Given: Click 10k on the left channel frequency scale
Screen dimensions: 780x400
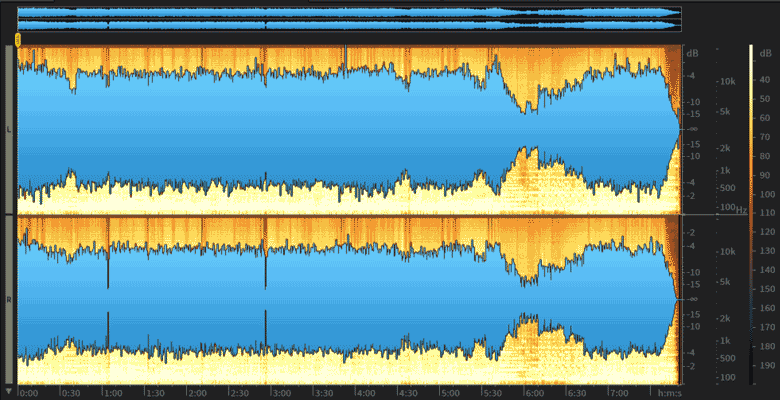Looking at the screenshot, I should (x=728, y=81).
